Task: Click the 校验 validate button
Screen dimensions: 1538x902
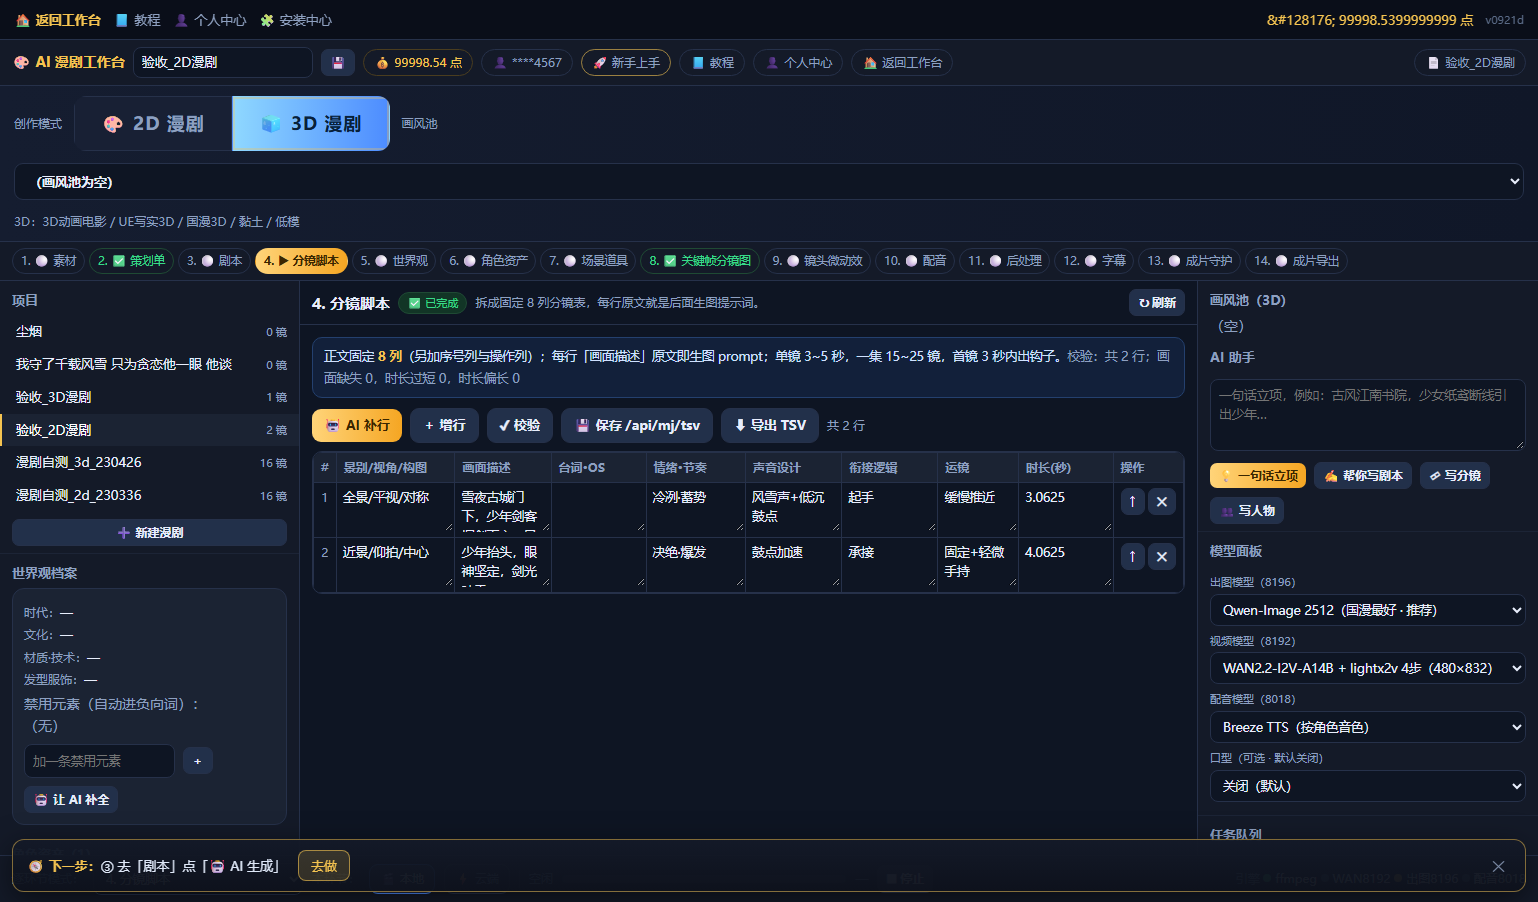Action: pyautogui.click(x=520, y=425)
